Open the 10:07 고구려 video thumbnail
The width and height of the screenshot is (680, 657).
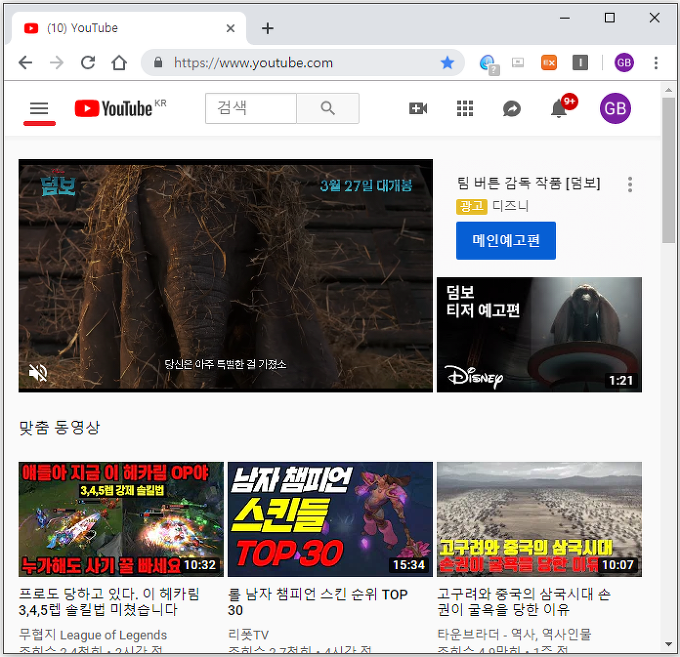tap(539, 519)
